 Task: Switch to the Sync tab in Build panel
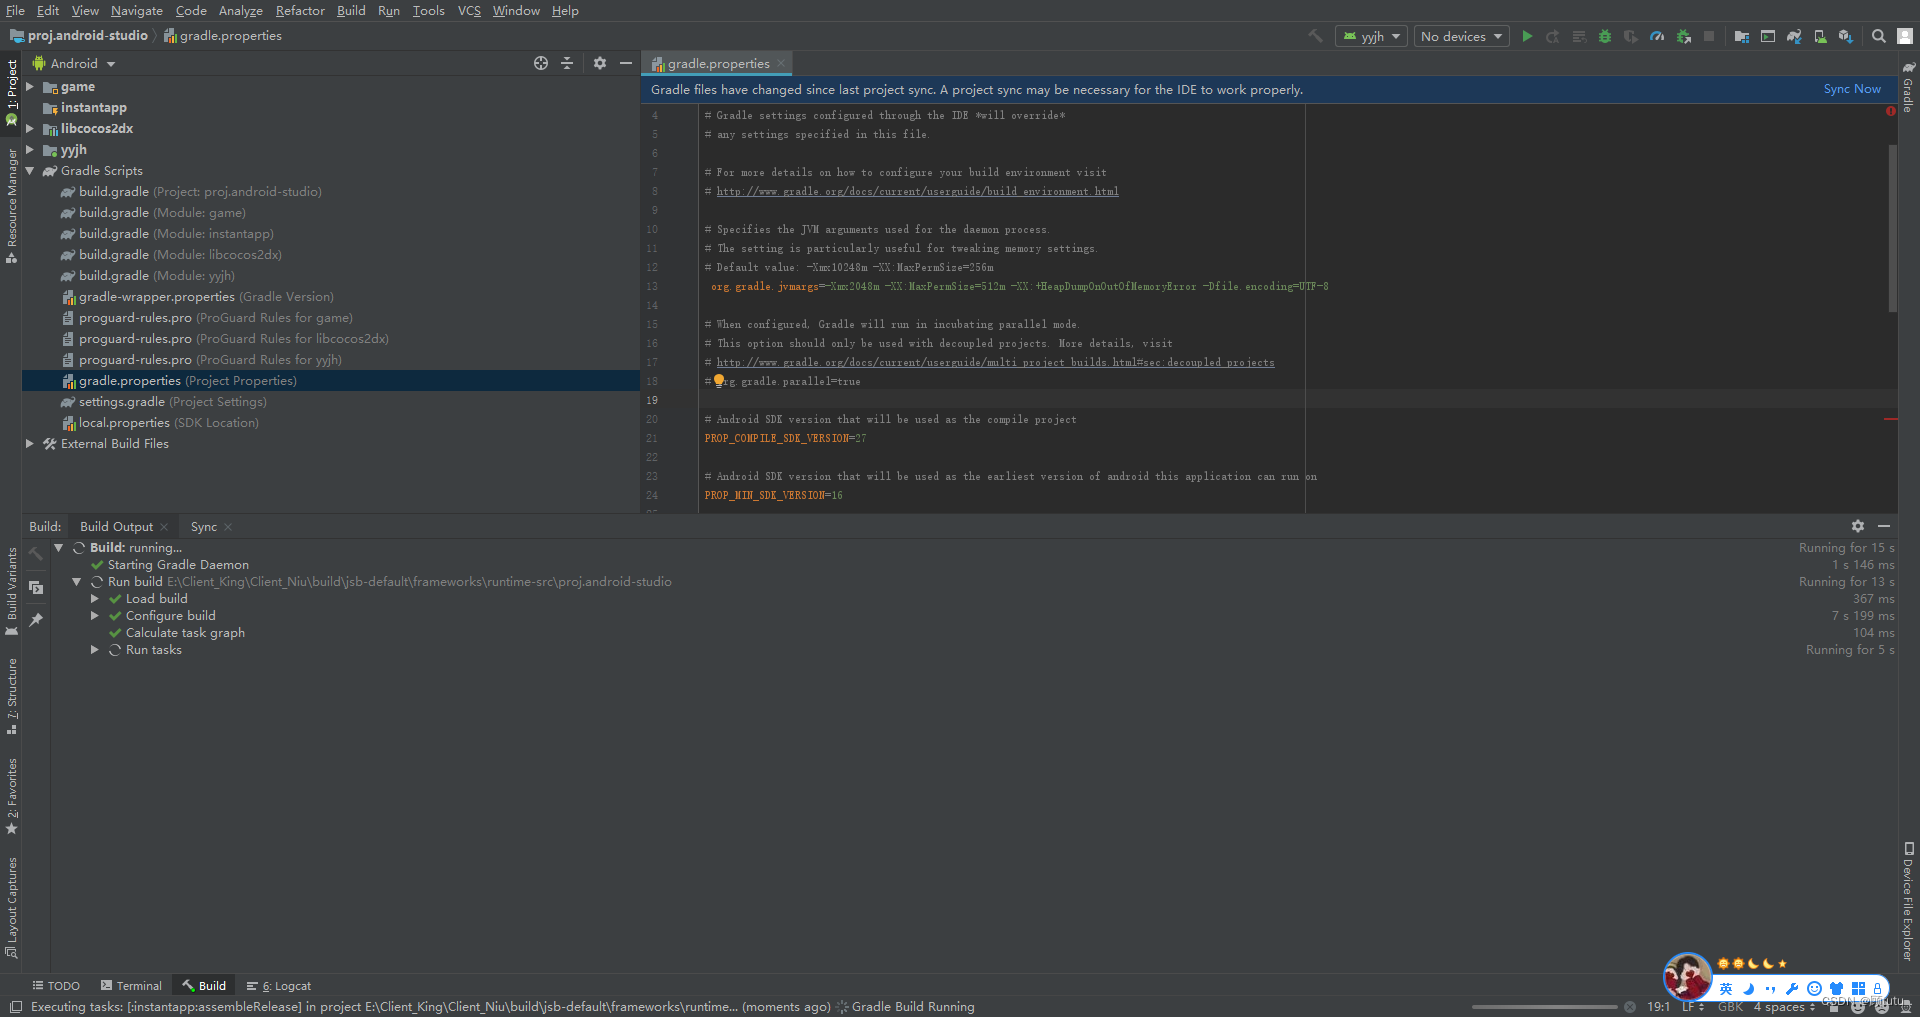click(x=203, y=526)
